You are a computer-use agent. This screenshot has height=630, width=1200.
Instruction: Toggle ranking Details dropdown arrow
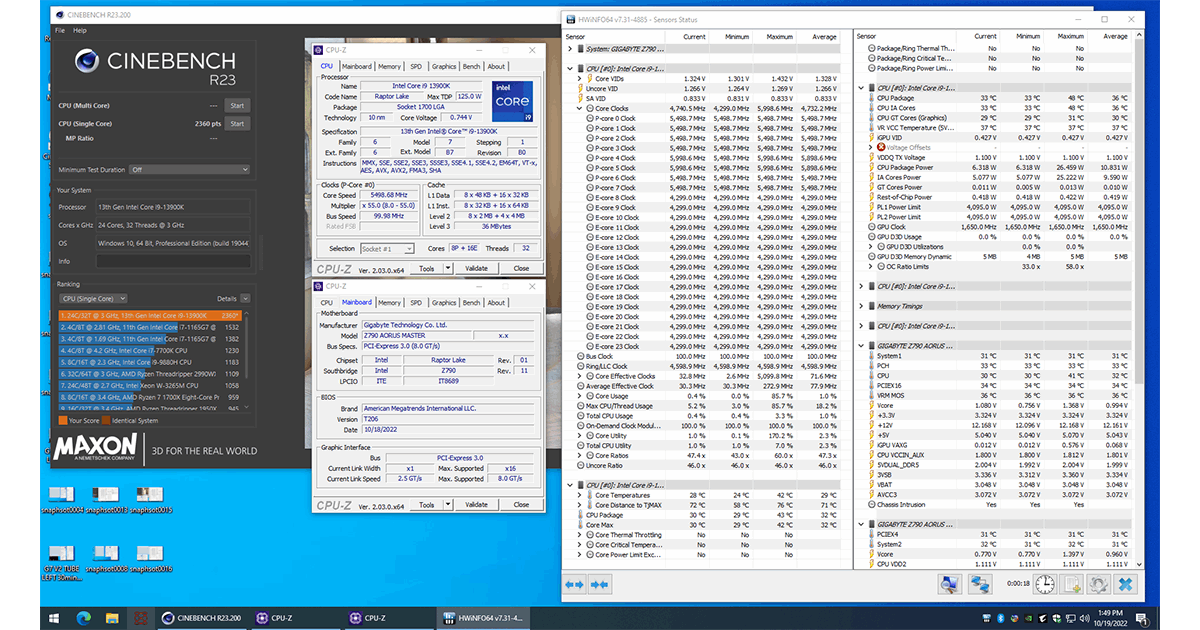244,298
